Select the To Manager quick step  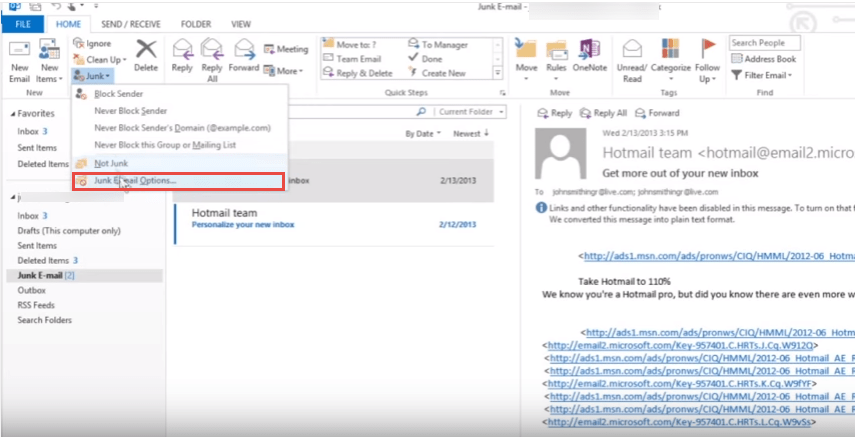[438, 45]
